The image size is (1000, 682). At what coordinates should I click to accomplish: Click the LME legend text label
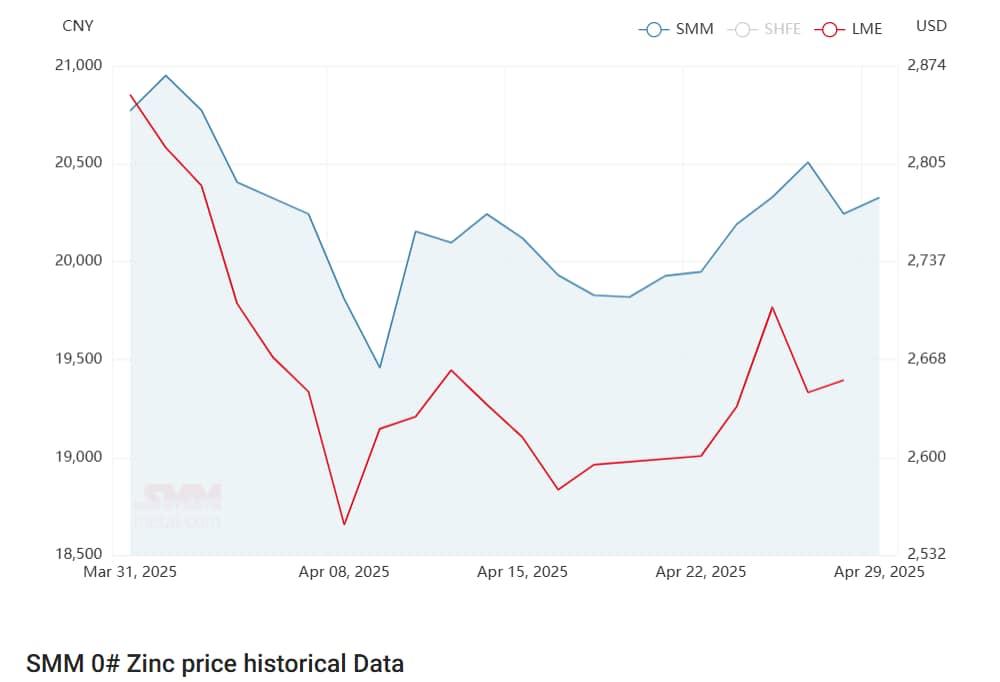[866, 29]
